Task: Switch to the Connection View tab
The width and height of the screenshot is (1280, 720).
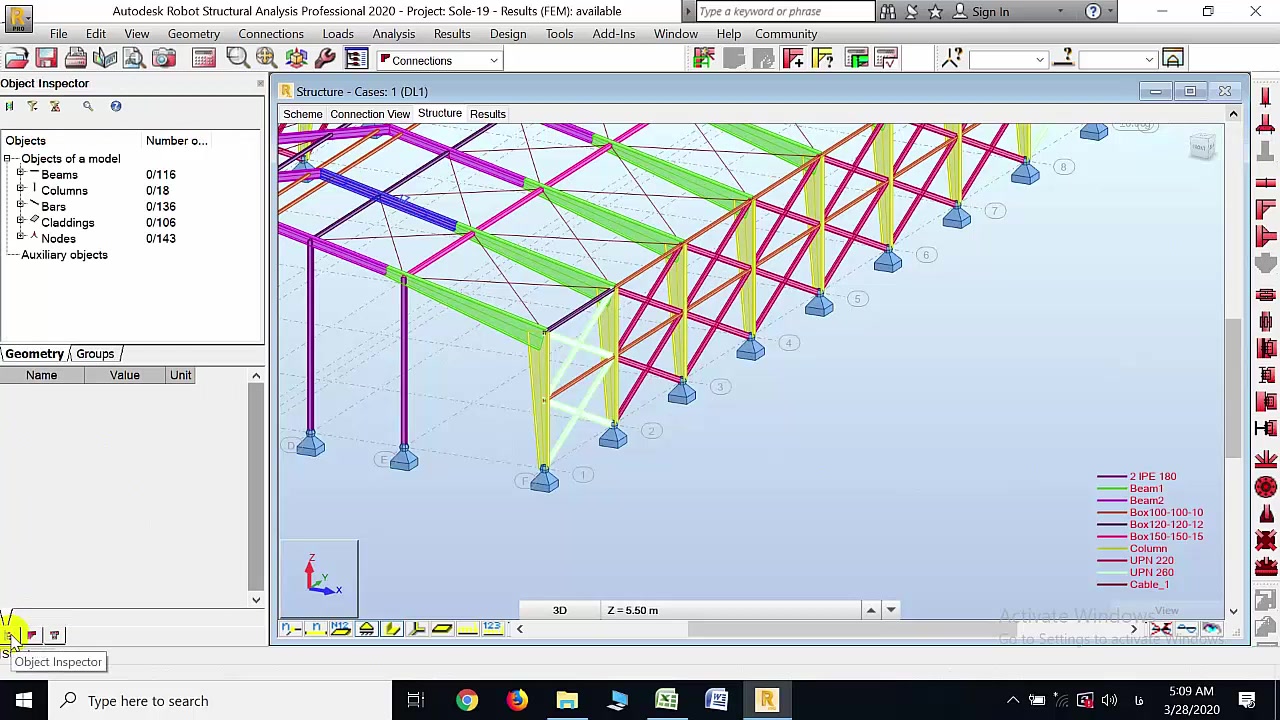Action: click(370, 114)
